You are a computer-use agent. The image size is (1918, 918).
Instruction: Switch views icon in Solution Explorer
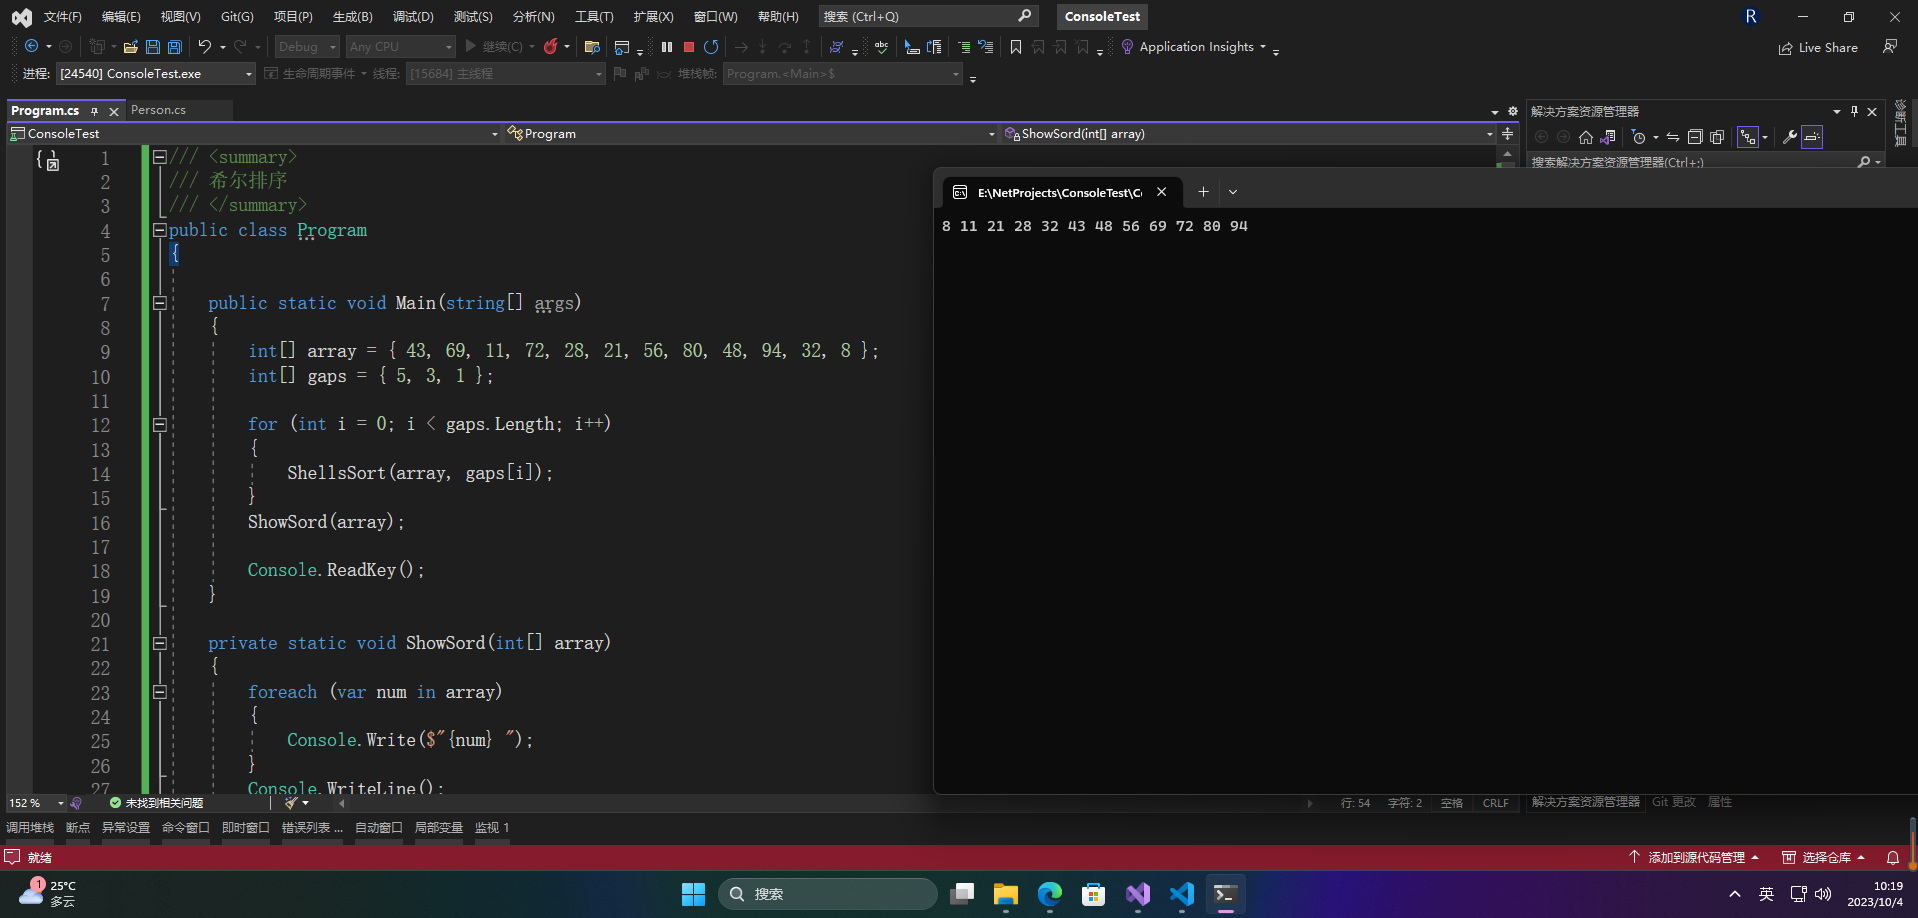pyautogui.click(x=1608, y=137)
